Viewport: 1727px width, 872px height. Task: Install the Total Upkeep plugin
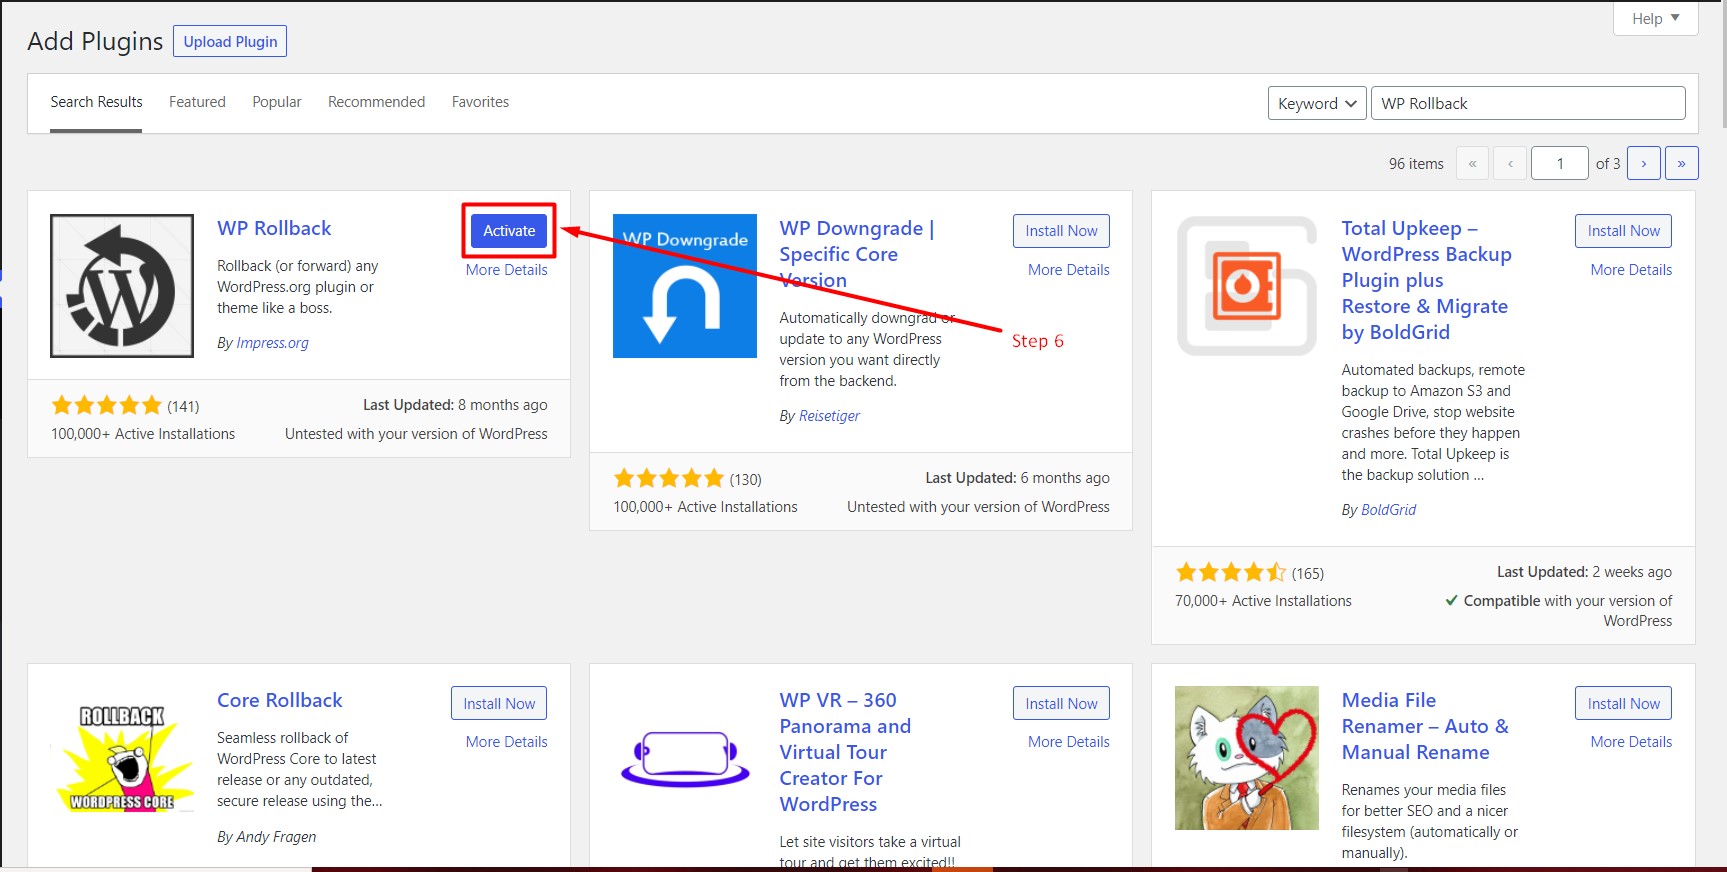coord(1623,231)
